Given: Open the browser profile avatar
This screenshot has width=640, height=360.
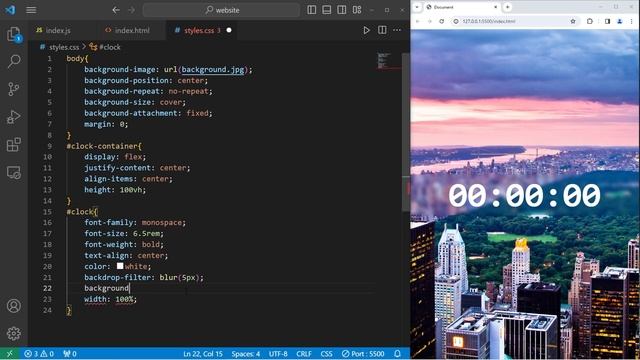Looking at the screenshot, I should pyautogui.click(x=620, y=21).
